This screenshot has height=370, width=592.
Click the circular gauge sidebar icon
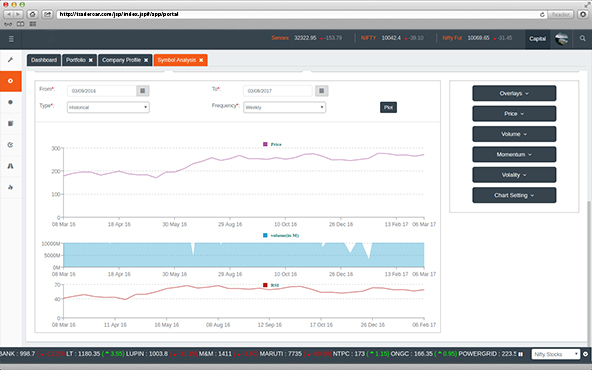click(11, 145)
